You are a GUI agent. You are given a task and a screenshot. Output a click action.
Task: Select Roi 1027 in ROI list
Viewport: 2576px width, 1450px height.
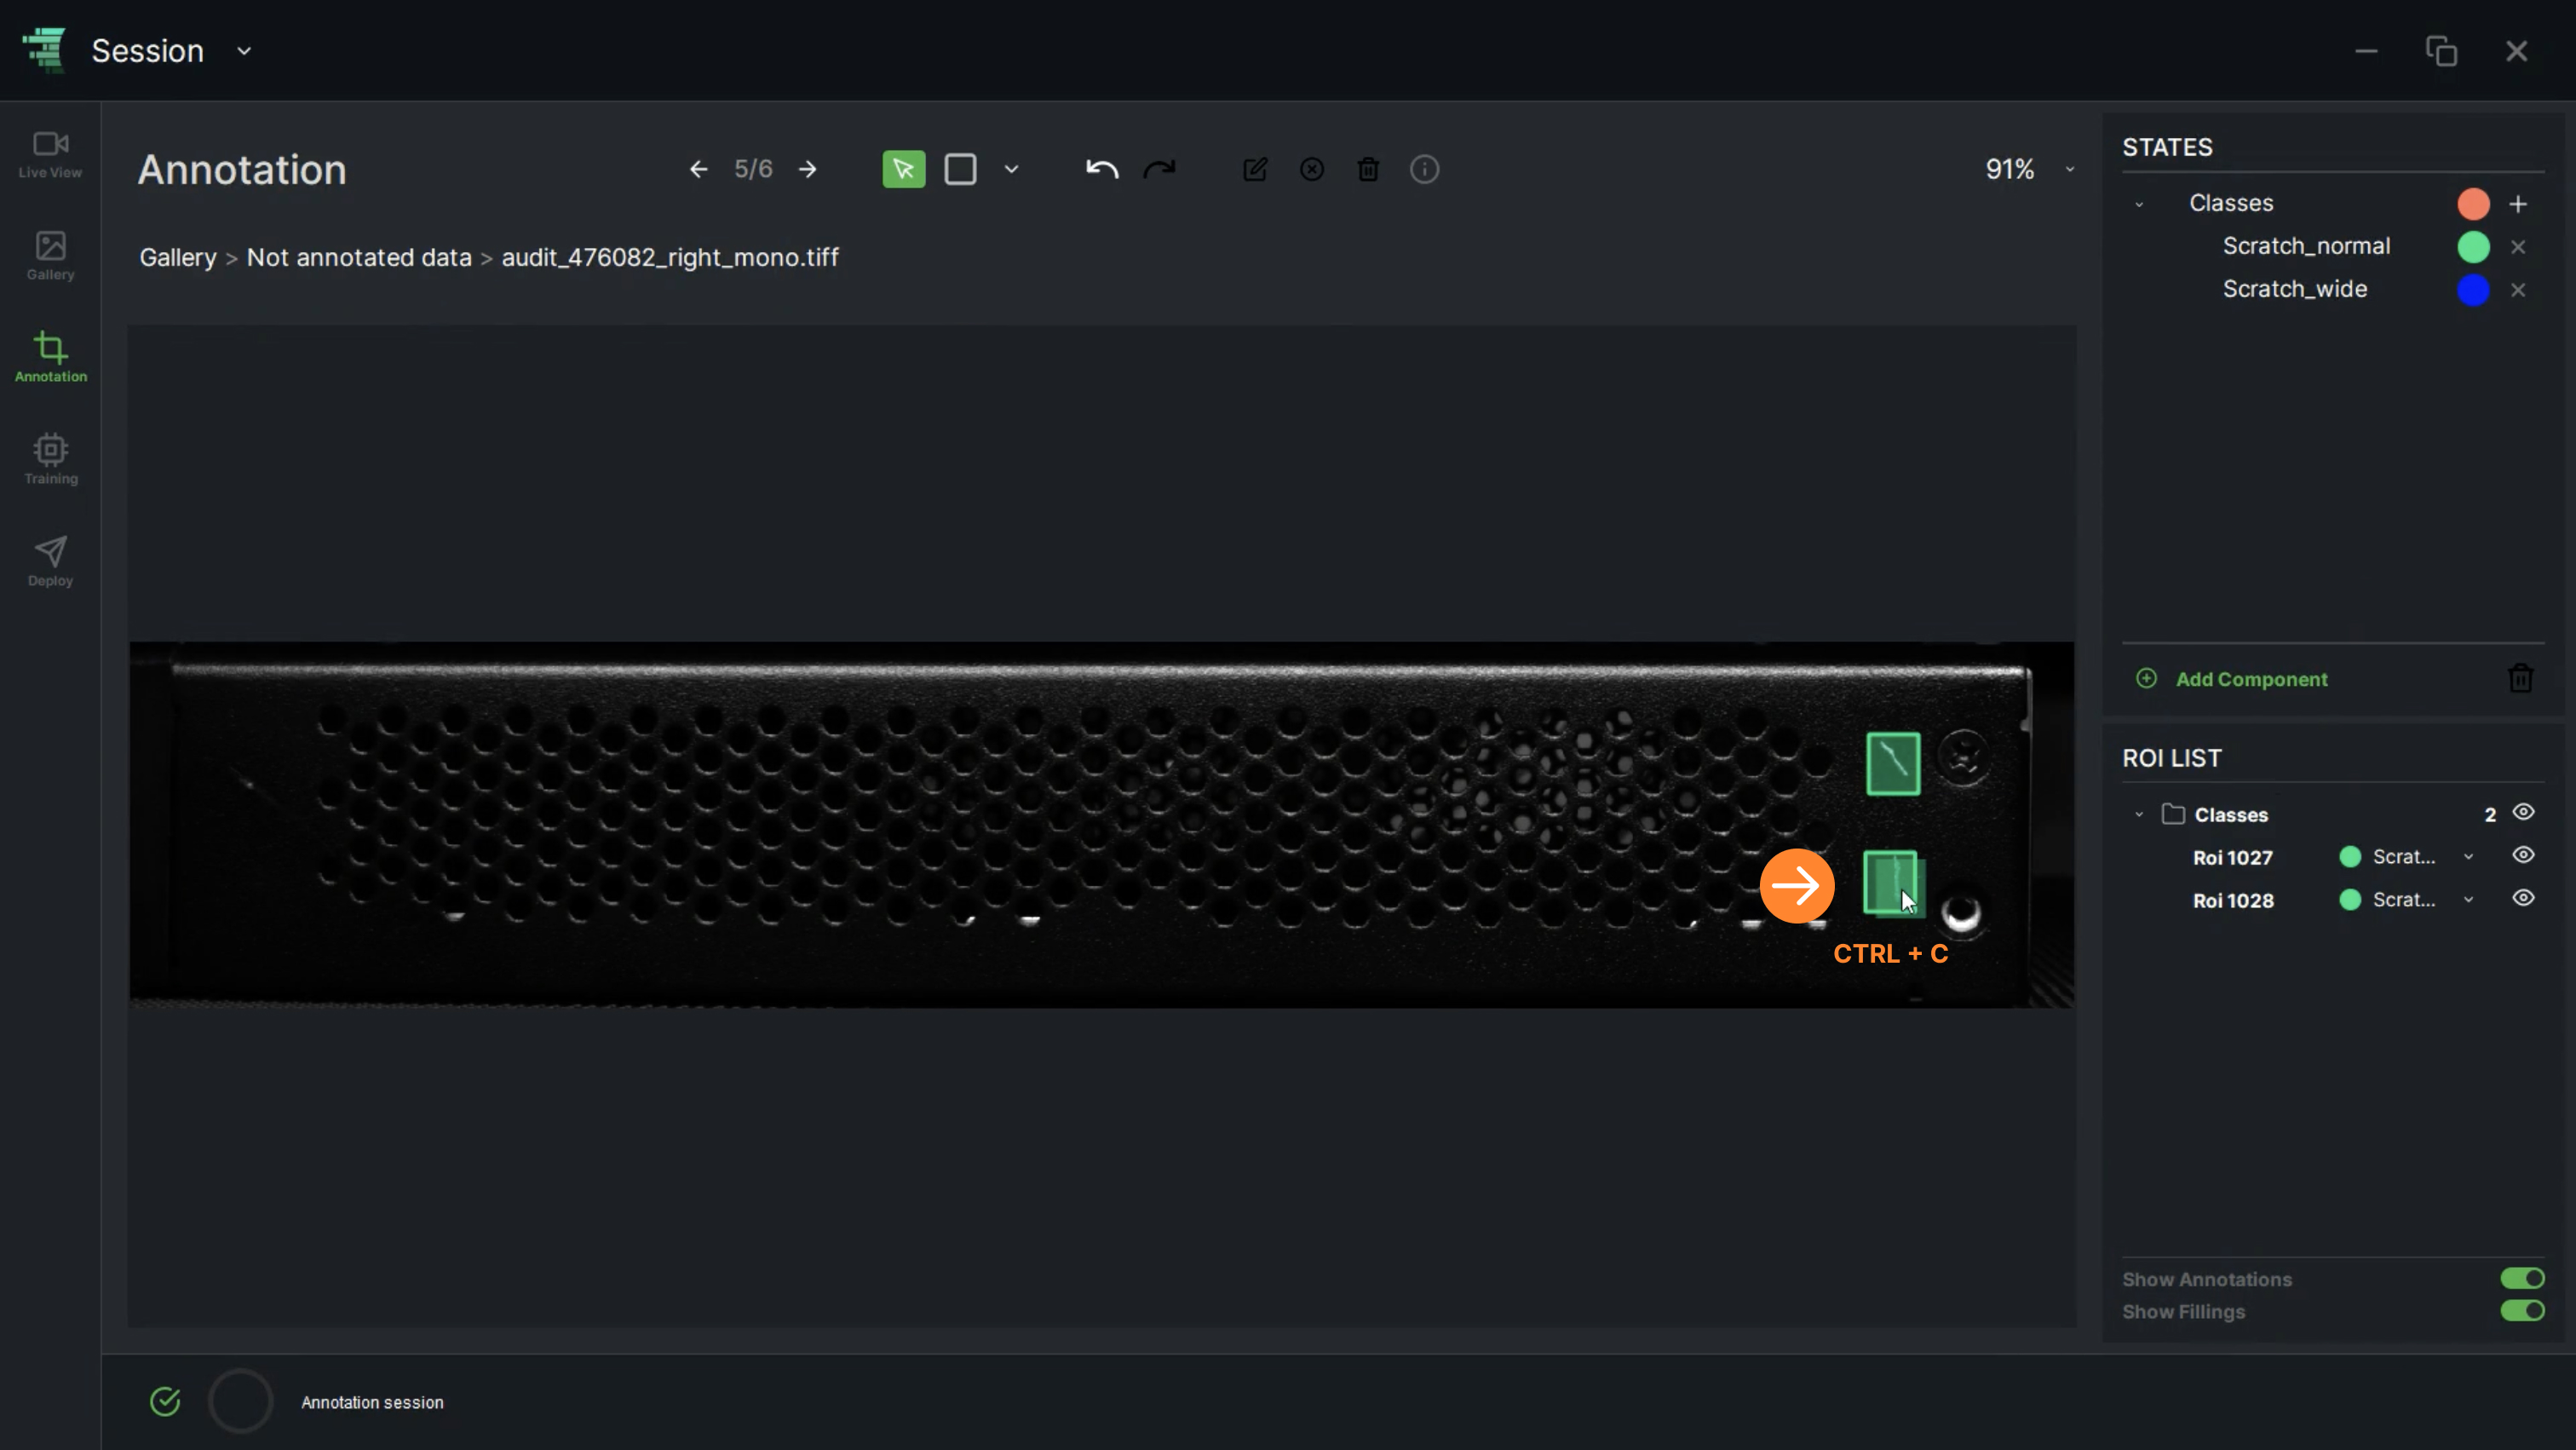pyautogui.click(x=2232, y=858)
